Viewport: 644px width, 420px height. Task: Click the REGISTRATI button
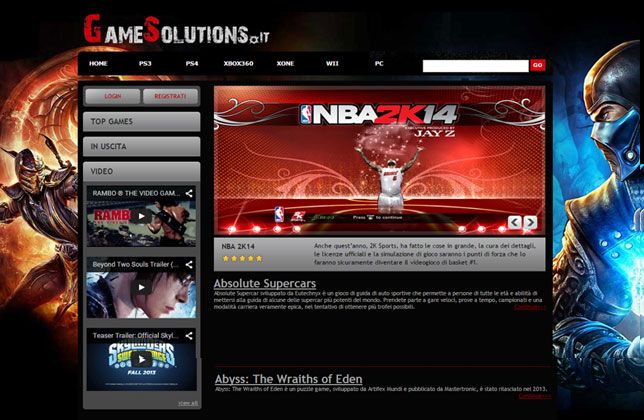[x=170, y=96]
